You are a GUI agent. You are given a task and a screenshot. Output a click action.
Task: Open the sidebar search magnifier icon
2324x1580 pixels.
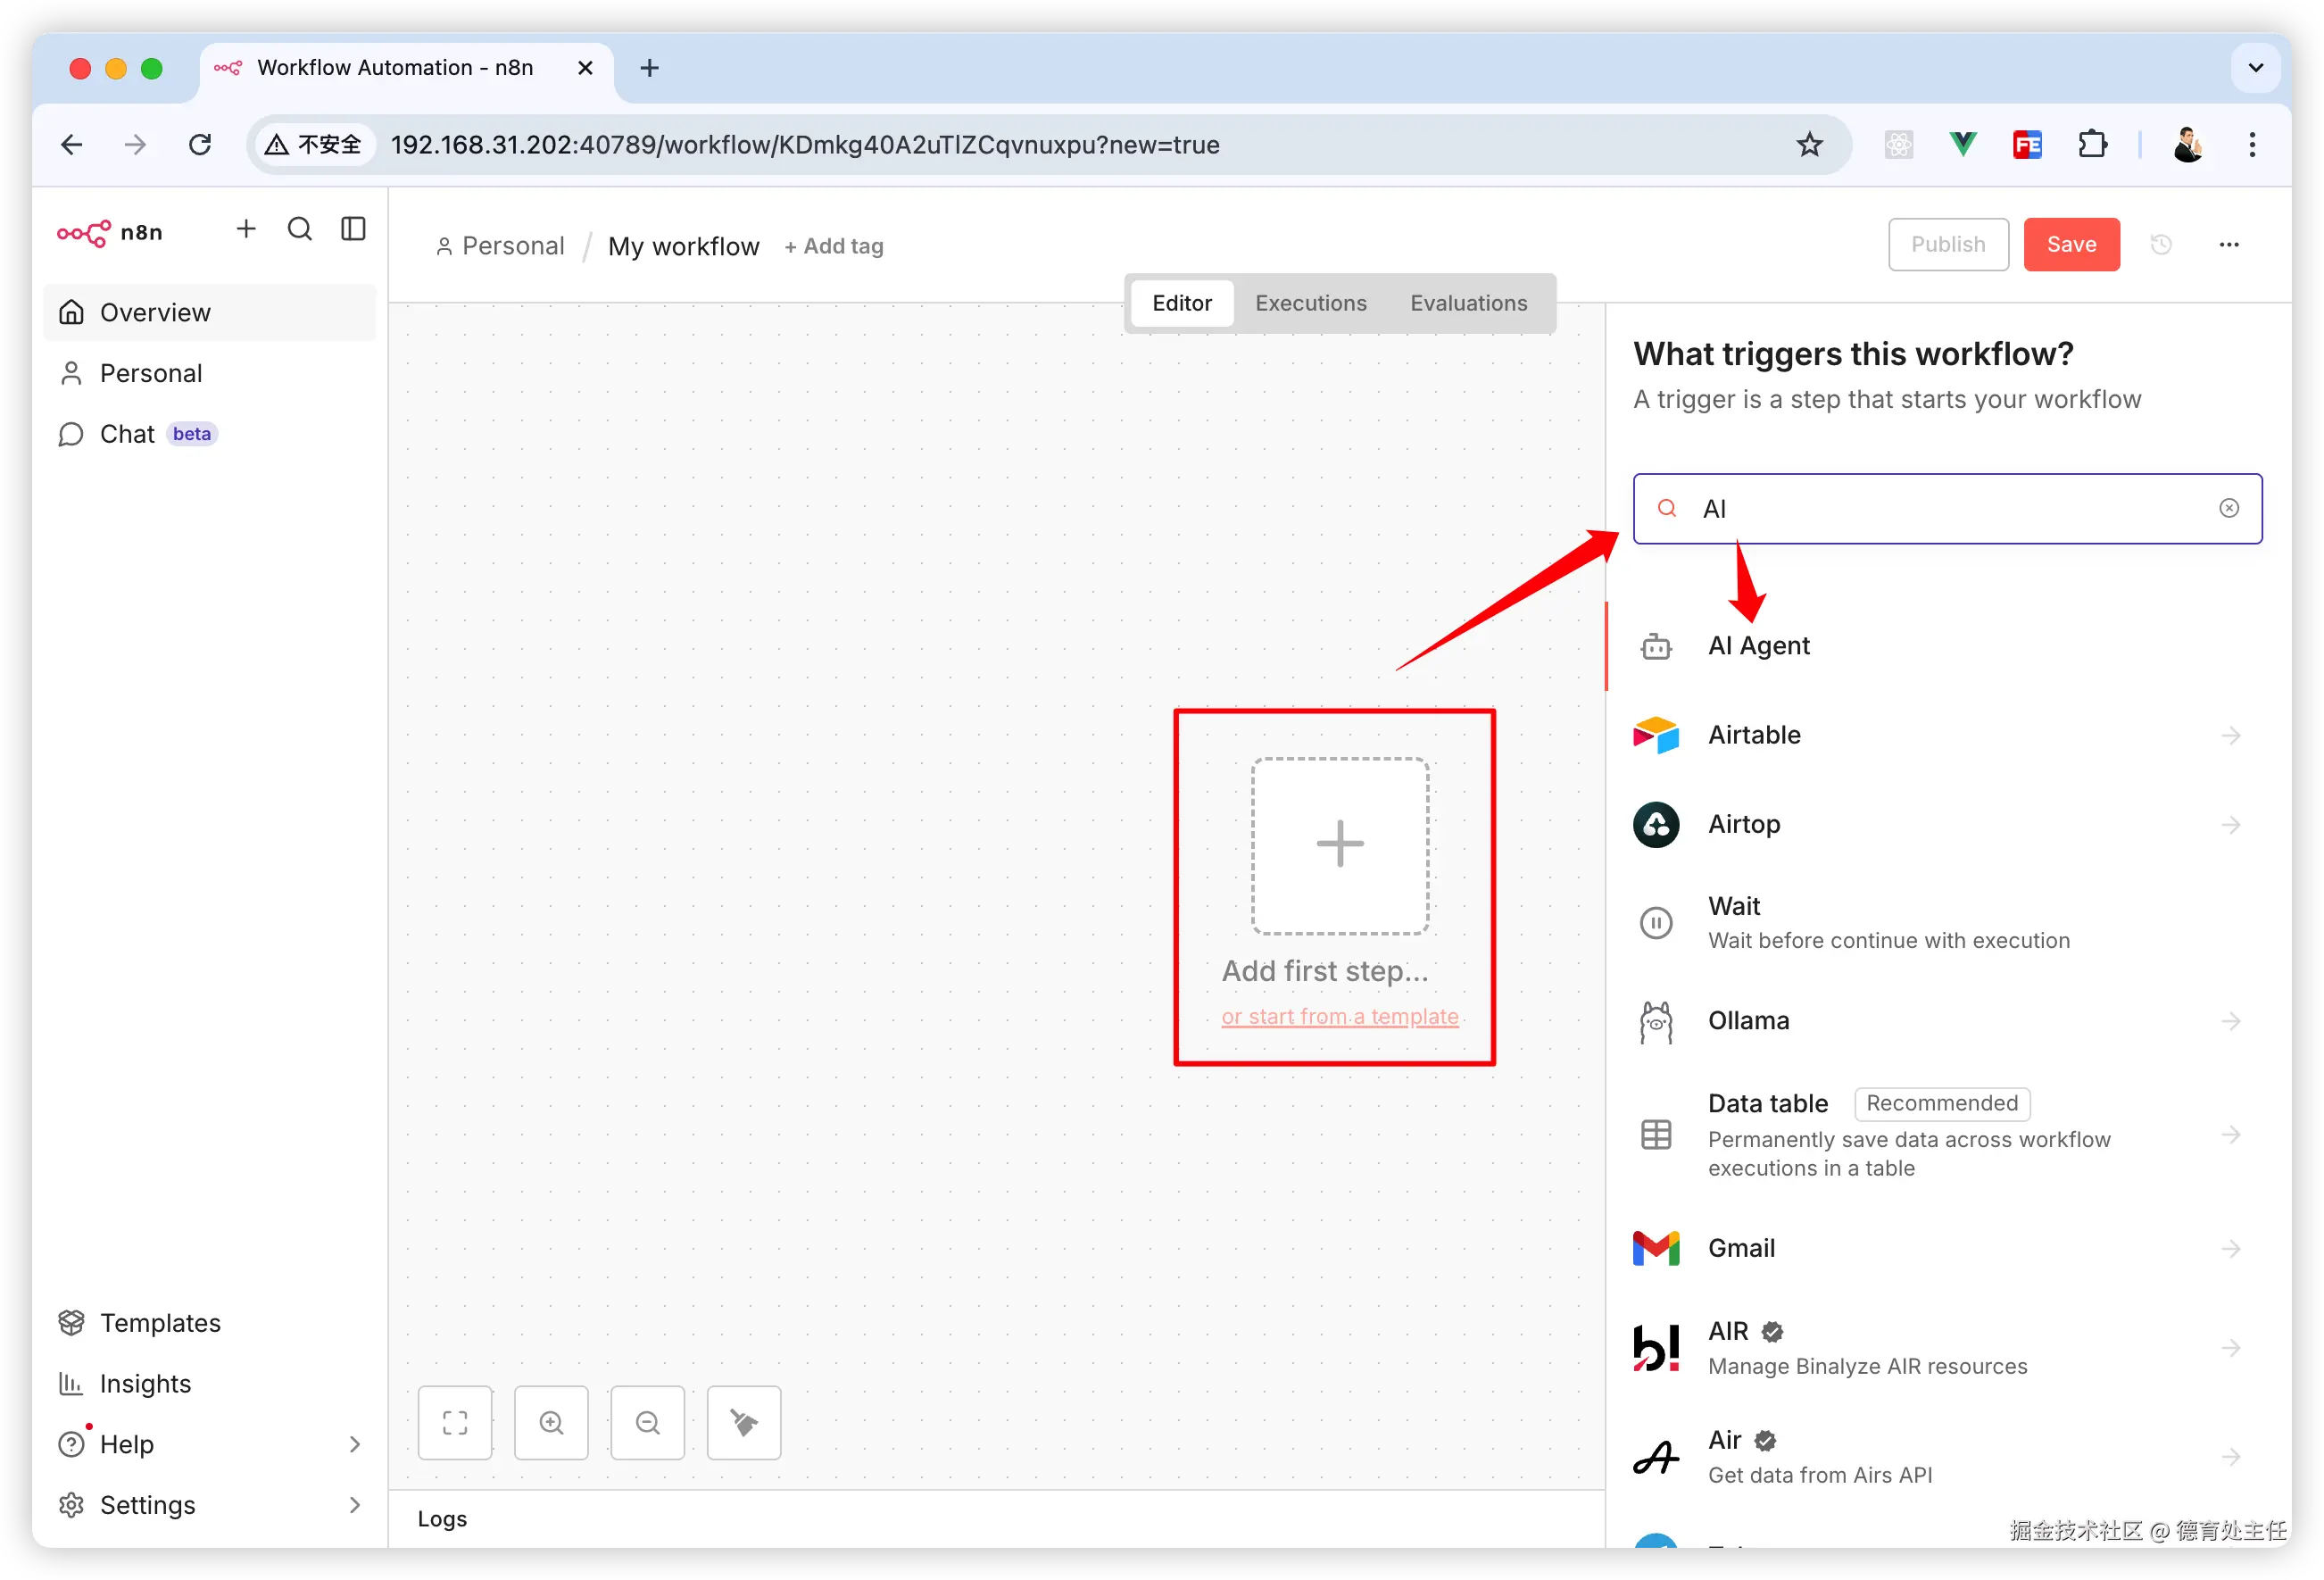click(x=300, y=229)
